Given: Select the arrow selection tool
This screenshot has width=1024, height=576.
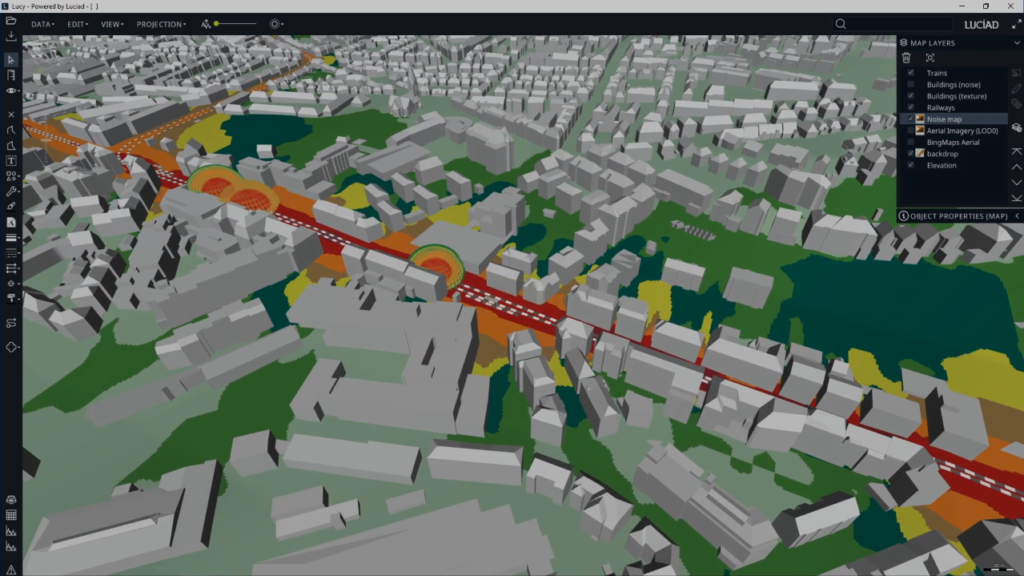Looking at the screenshot, I should pos(11,59).
